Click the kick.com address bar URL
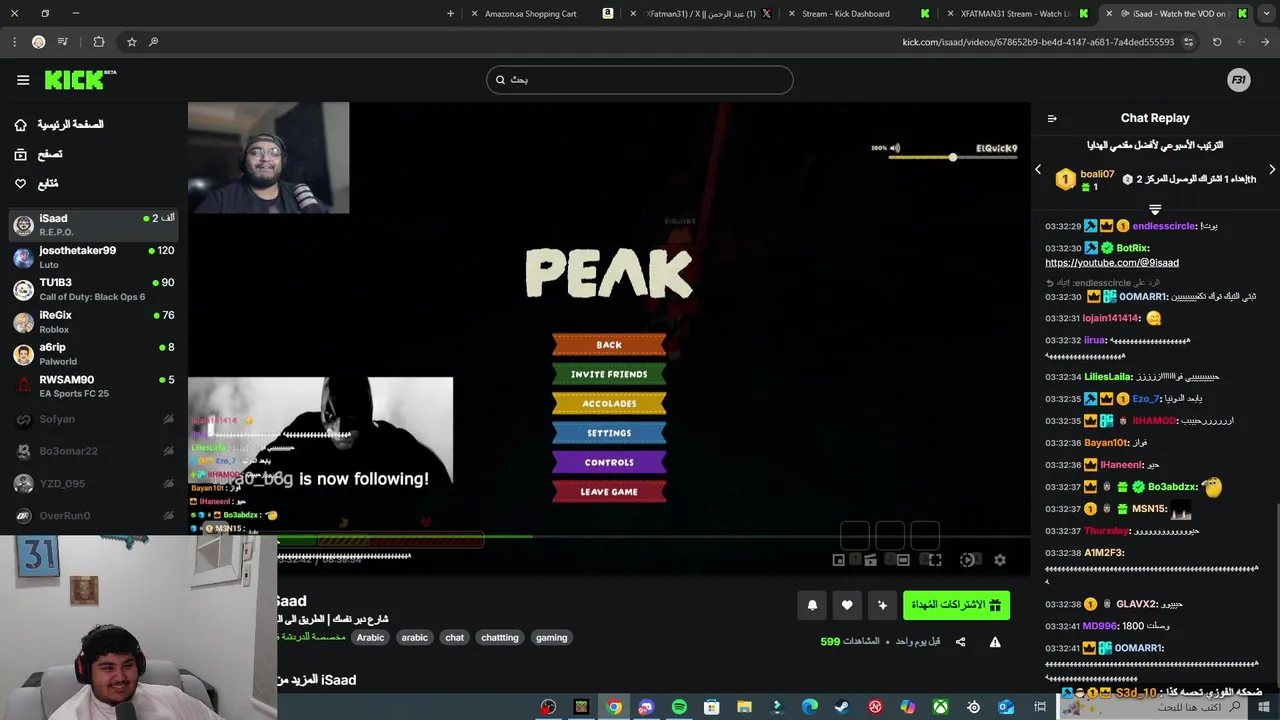Screen dimensions: 1280x720 pos(1038,42)
